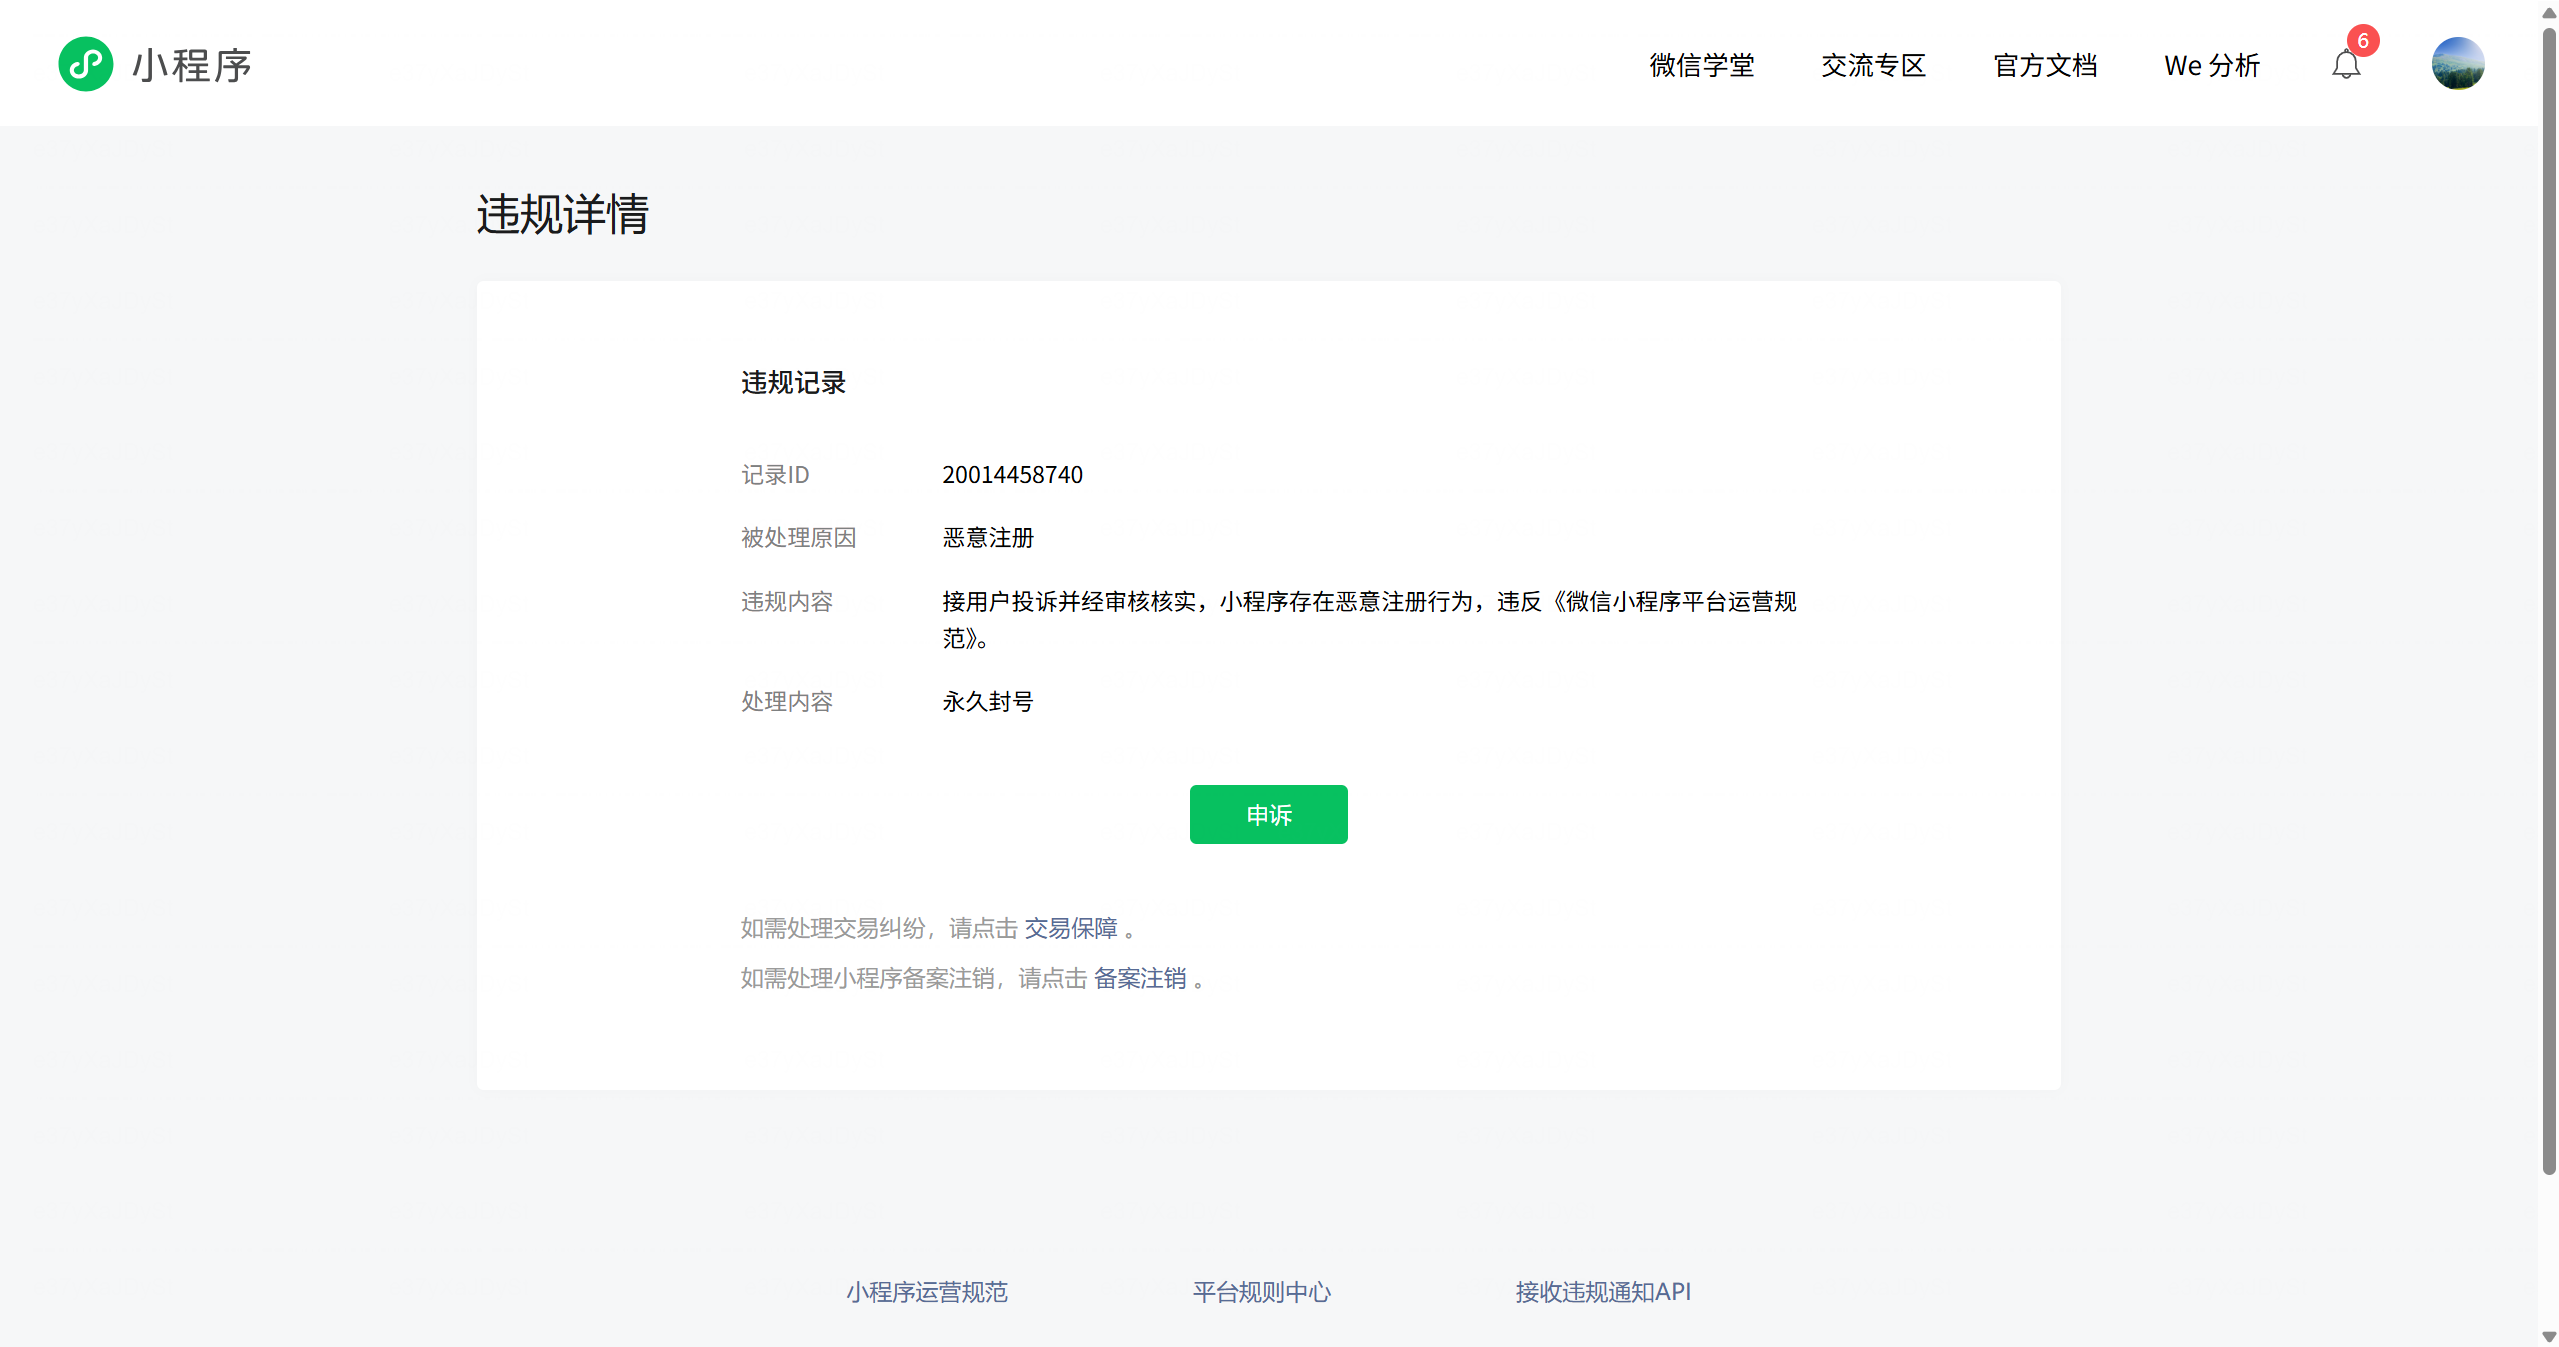Open the notification bell icon
The height and width of the screenshot is (1347, 2559).
[x=2345, y=66]
